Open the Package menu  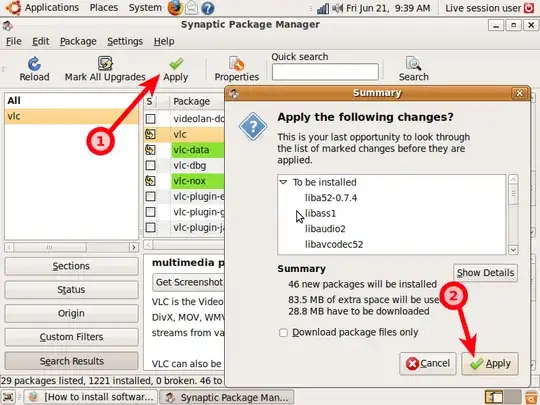[x=78, y=42]
